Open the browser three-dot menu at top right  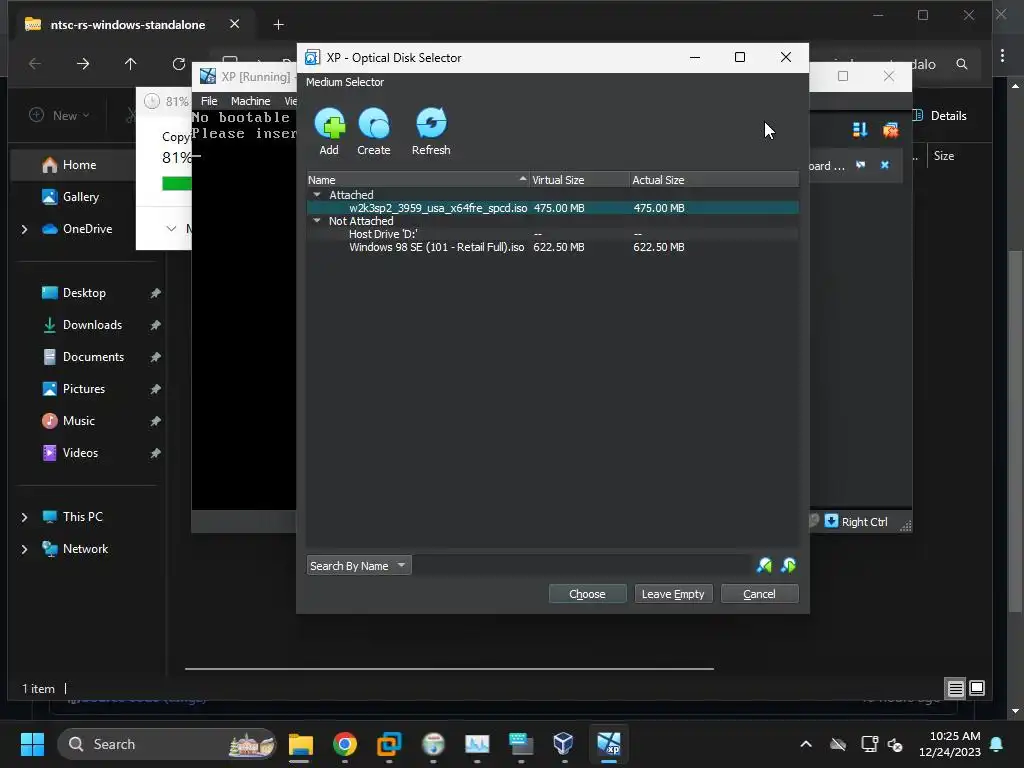pos(1002,56)
